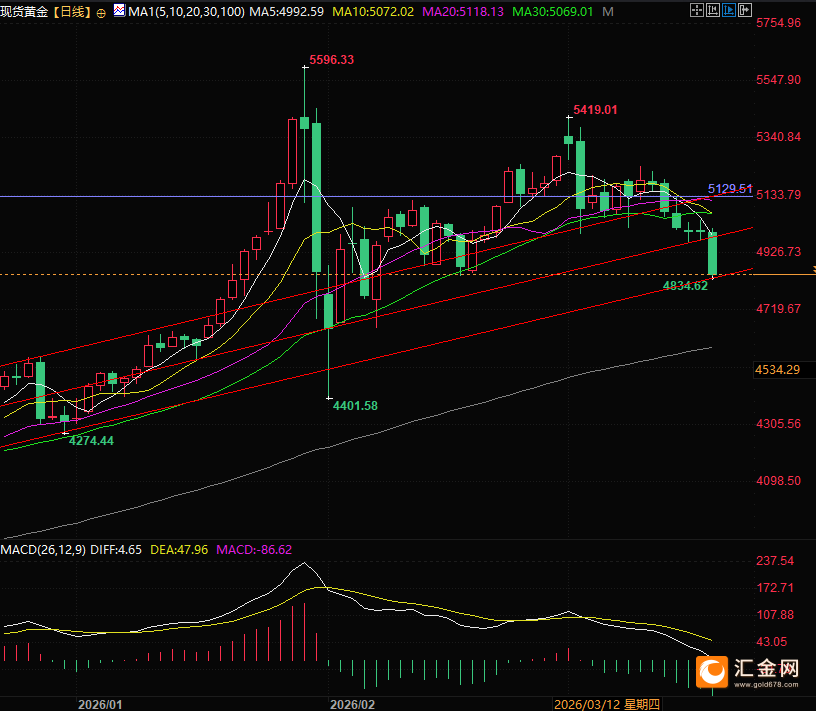Click the 4926.73 price axis label
The height and width of the screenshot is (711, 816).
(778, 252)
